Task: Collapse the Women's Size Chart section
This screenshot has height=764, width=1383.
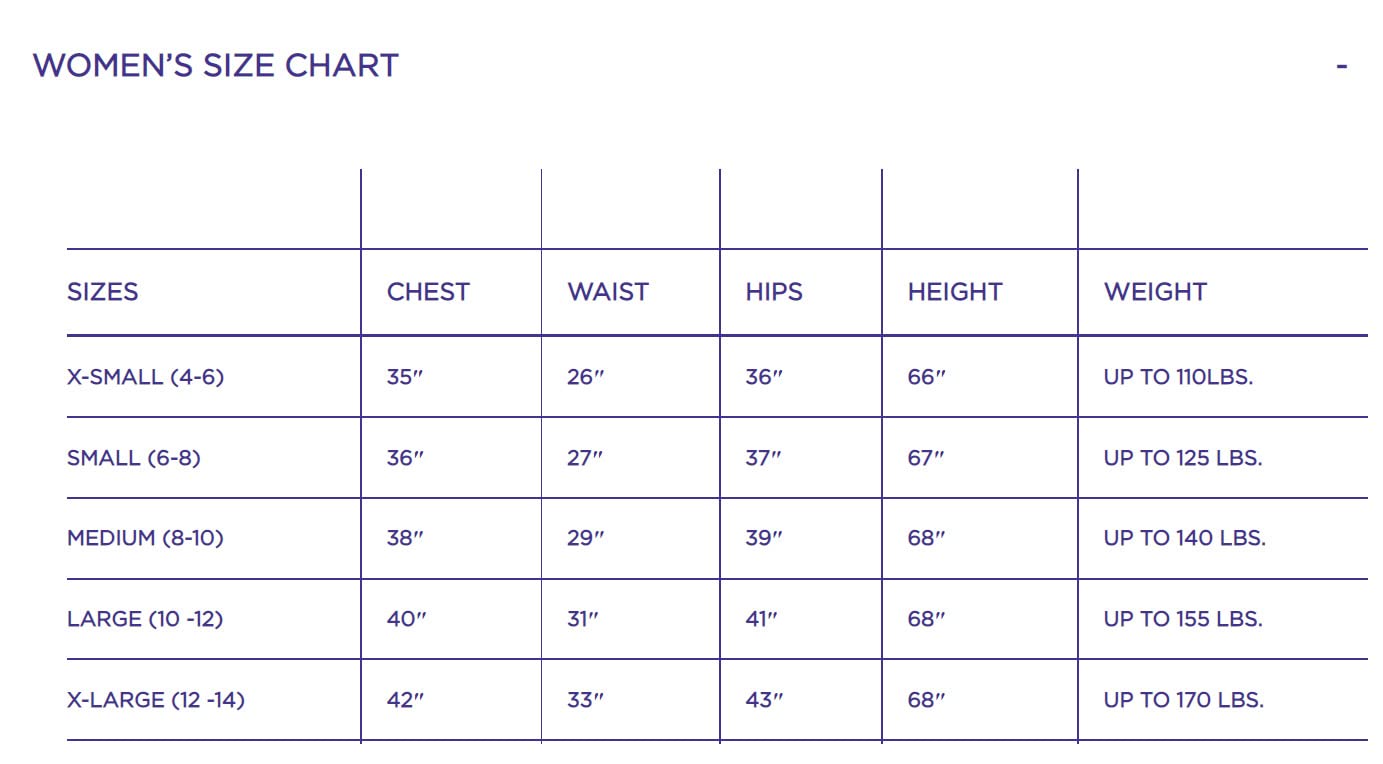Action: point(1341,66)
